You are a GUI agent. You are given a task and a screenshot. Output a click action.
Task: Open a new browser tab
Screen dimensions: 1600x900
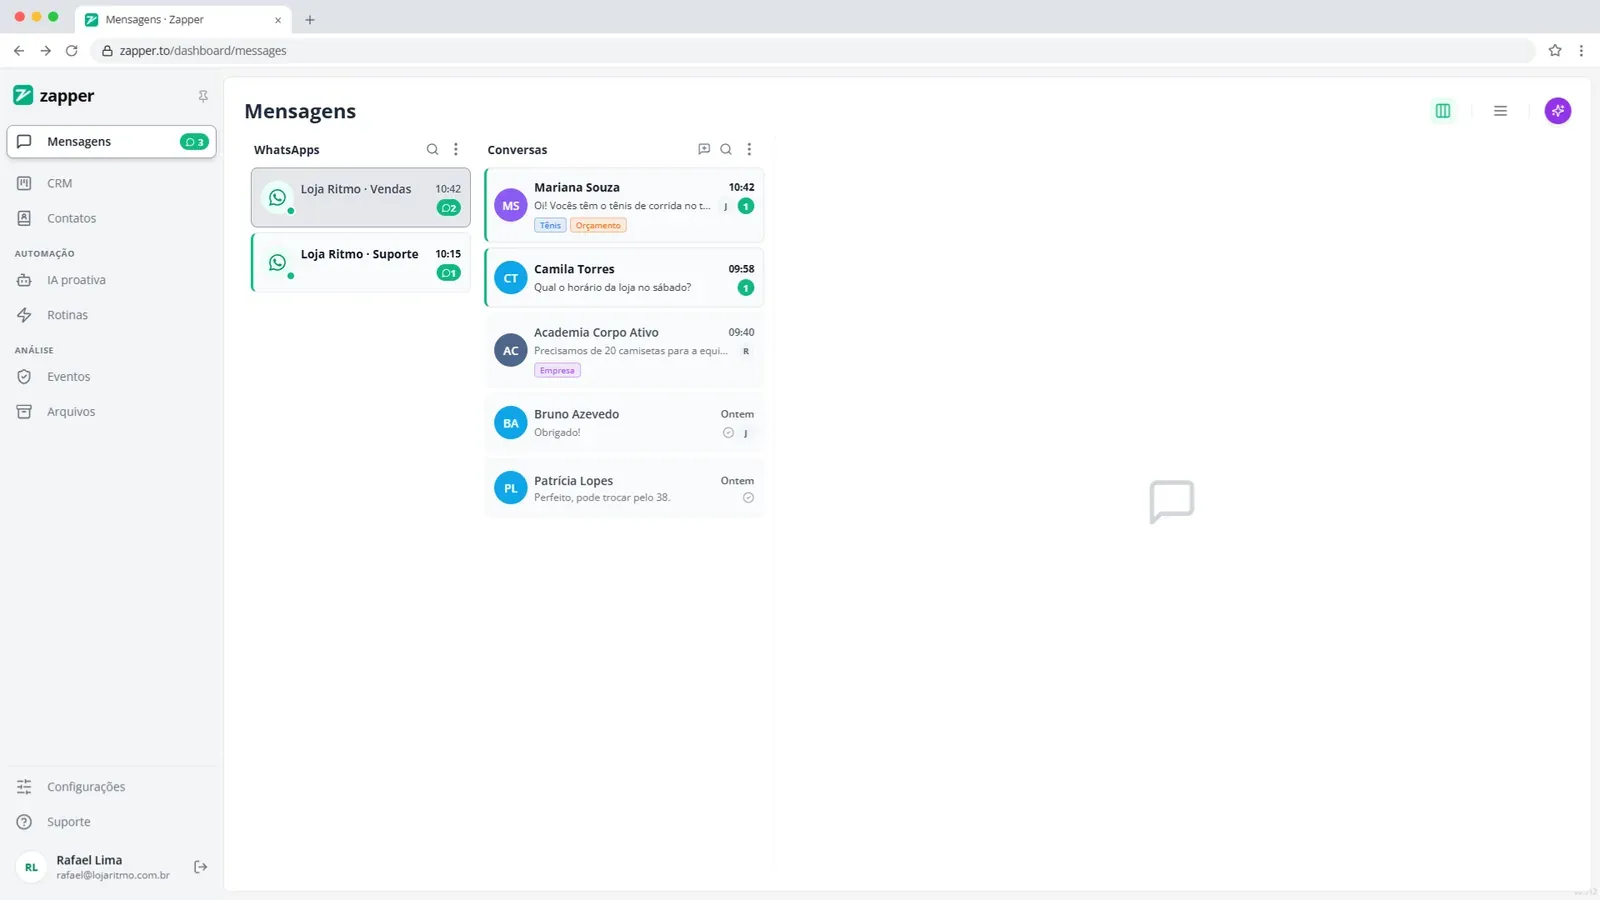pyautogui.click(x=310, y=19)
